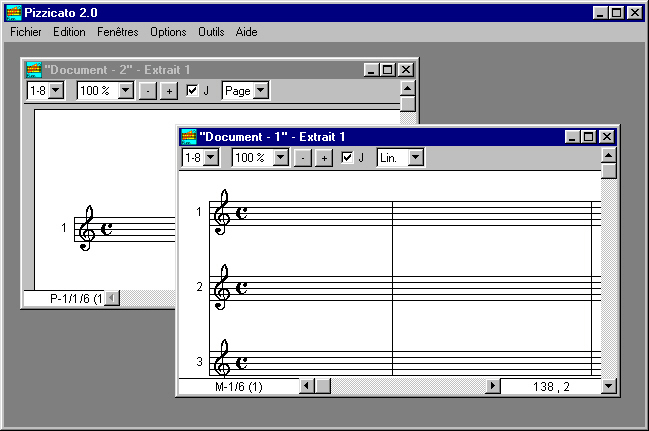Image resolution: width=649 pixels, height=431 pixels.
Task: Click the Document 1 window icon
Action: 189,137
